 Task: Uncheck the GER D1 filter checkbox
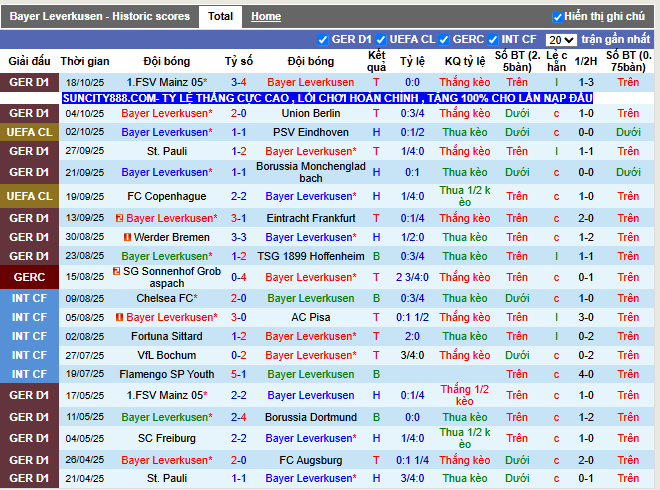point(323,40)
